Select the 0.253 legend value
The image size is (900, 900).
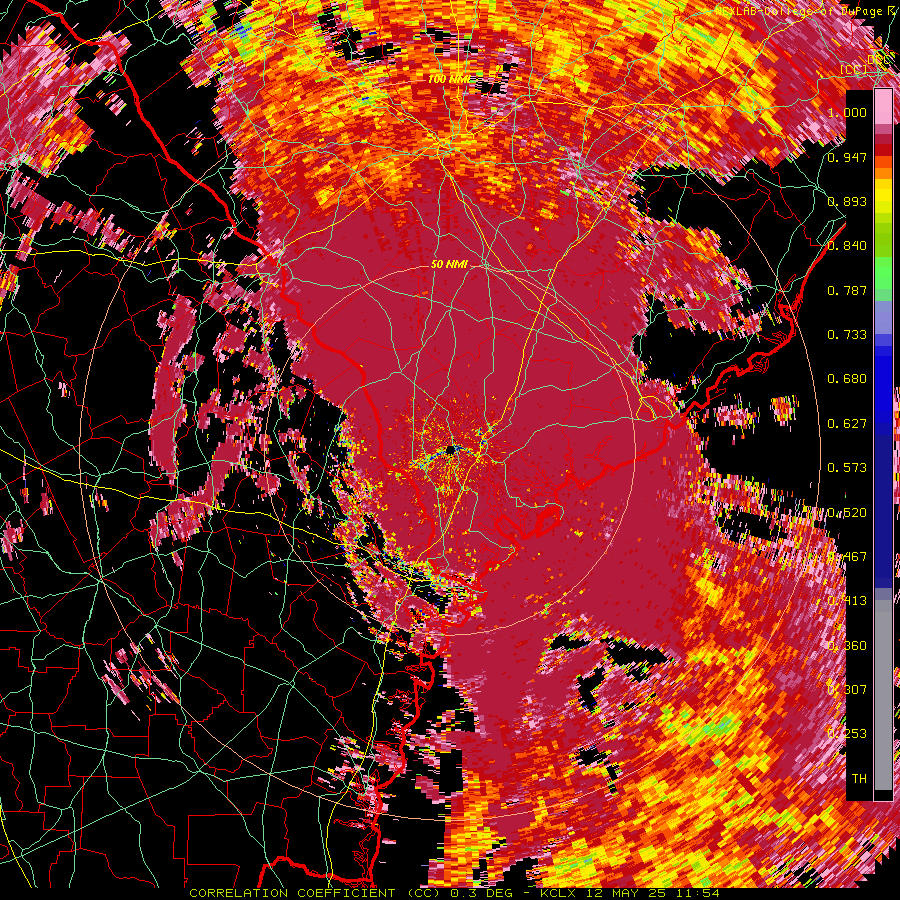pyautogui.click(x=847, y=734)
